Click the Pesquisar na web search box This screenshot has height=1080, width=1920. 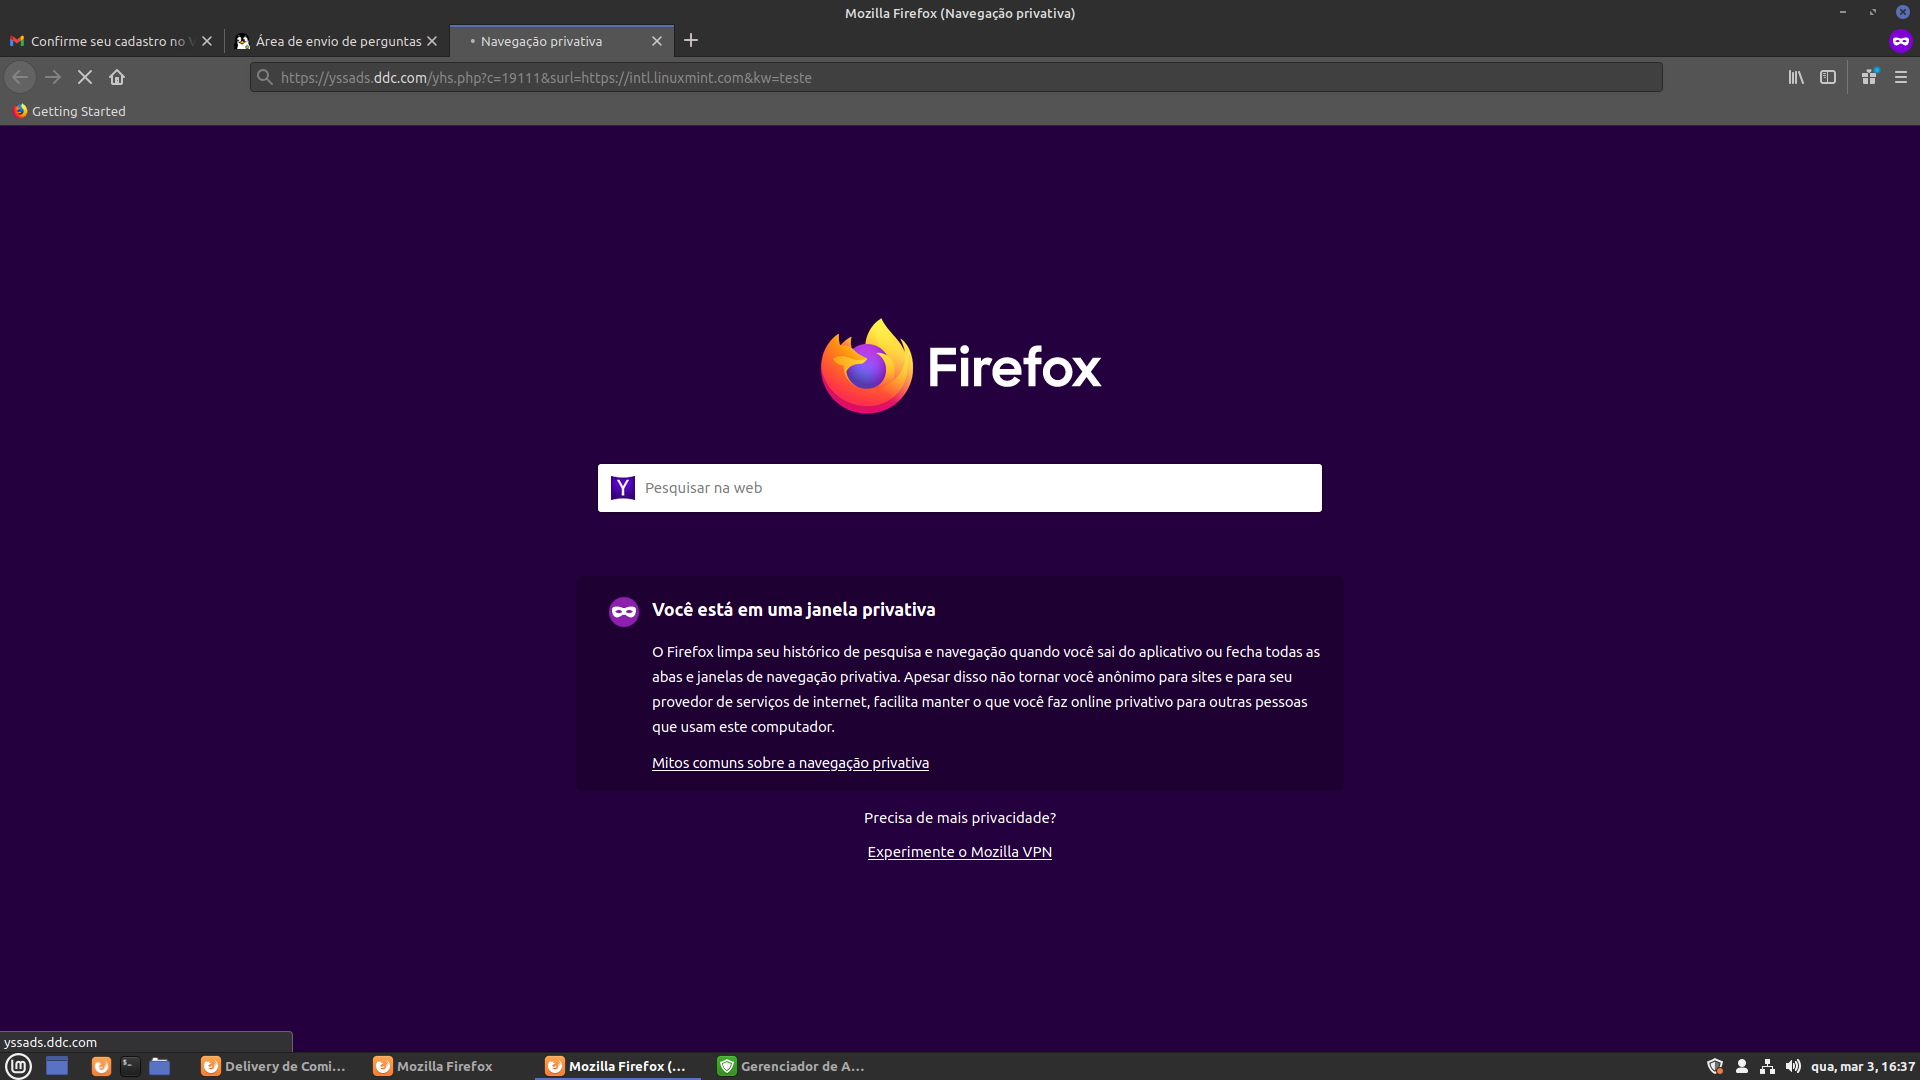[x=960, y=488]
